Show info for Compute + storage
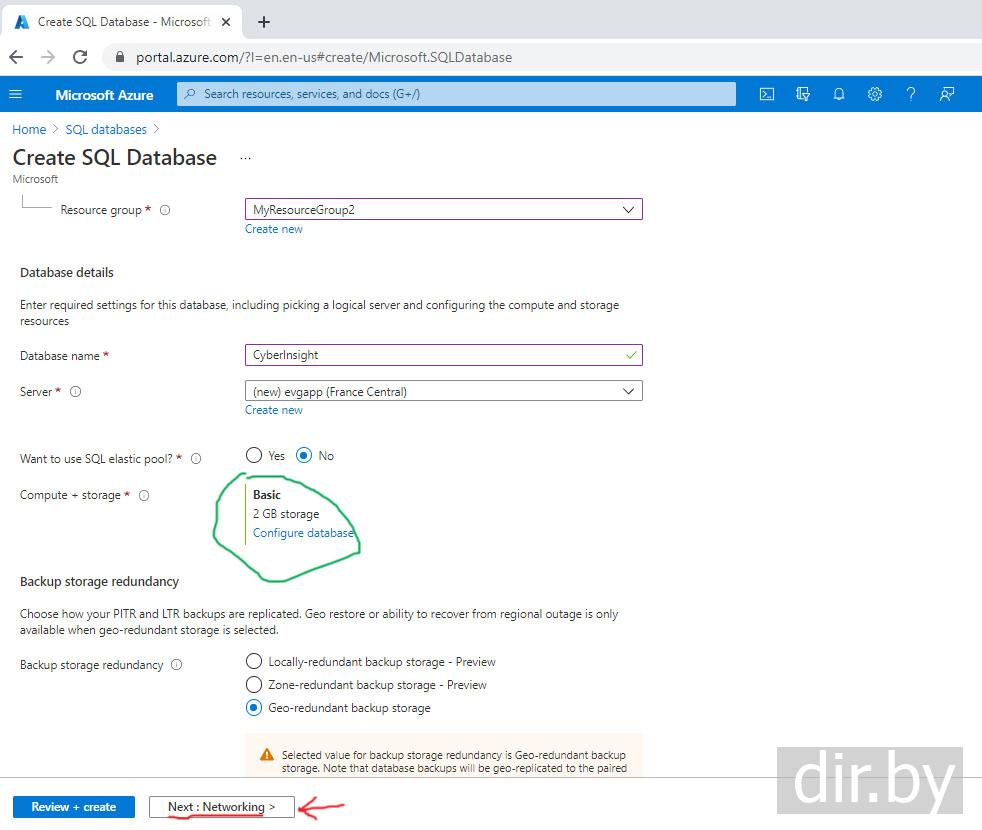 pyautogui.click(x=144, y=495)
